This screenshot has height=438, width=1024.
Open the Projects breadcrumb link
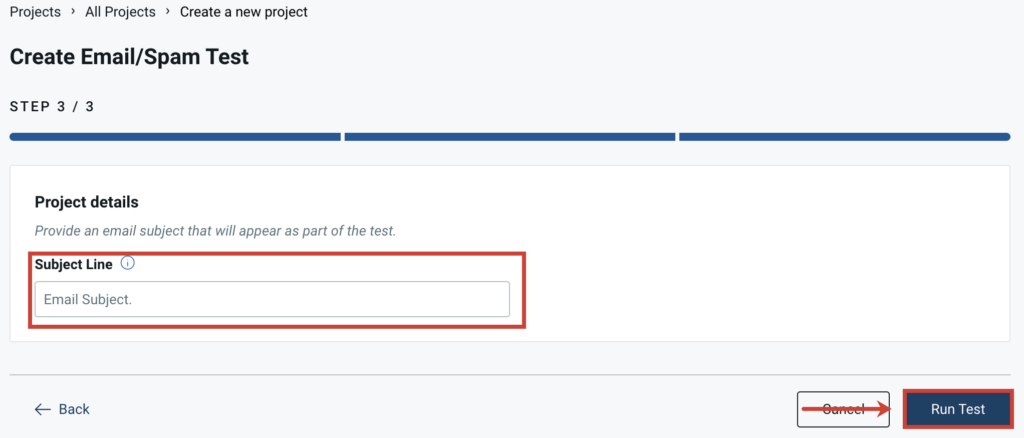35,12
